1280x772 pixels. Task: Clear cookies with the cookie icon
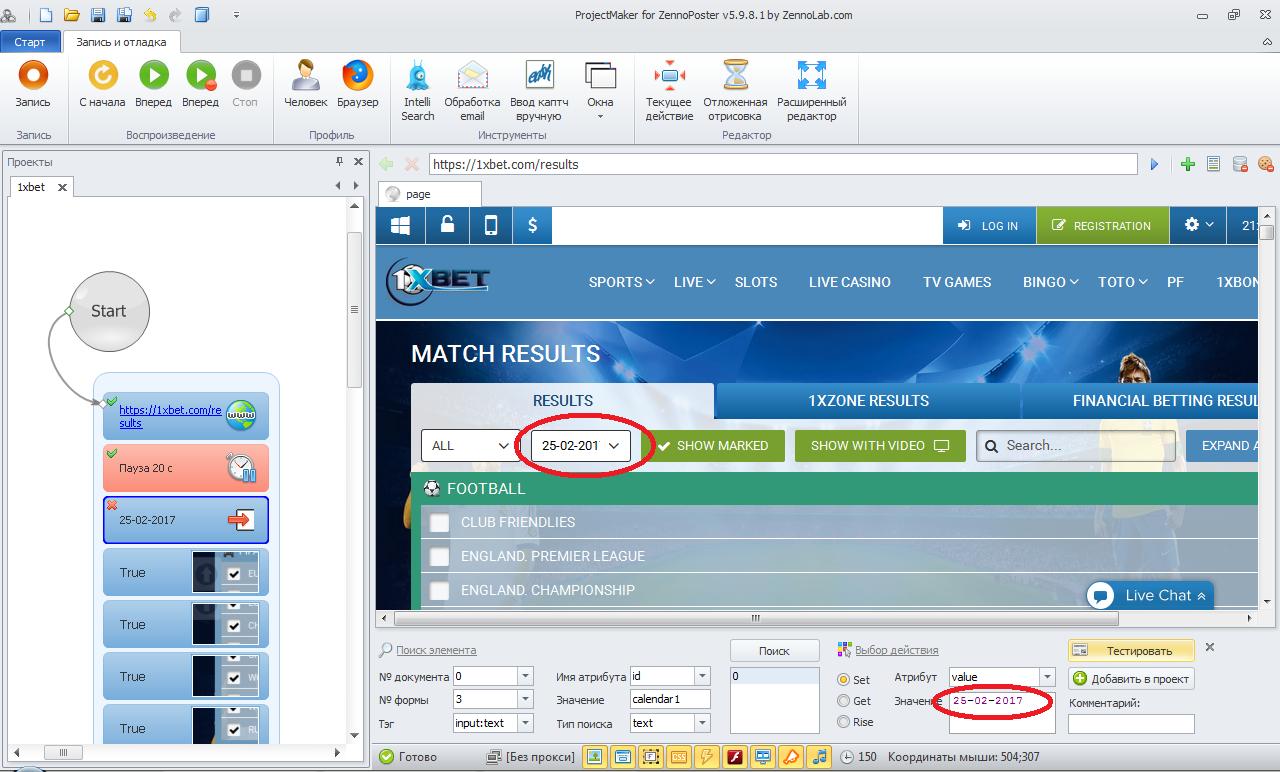click(1265, 164)
